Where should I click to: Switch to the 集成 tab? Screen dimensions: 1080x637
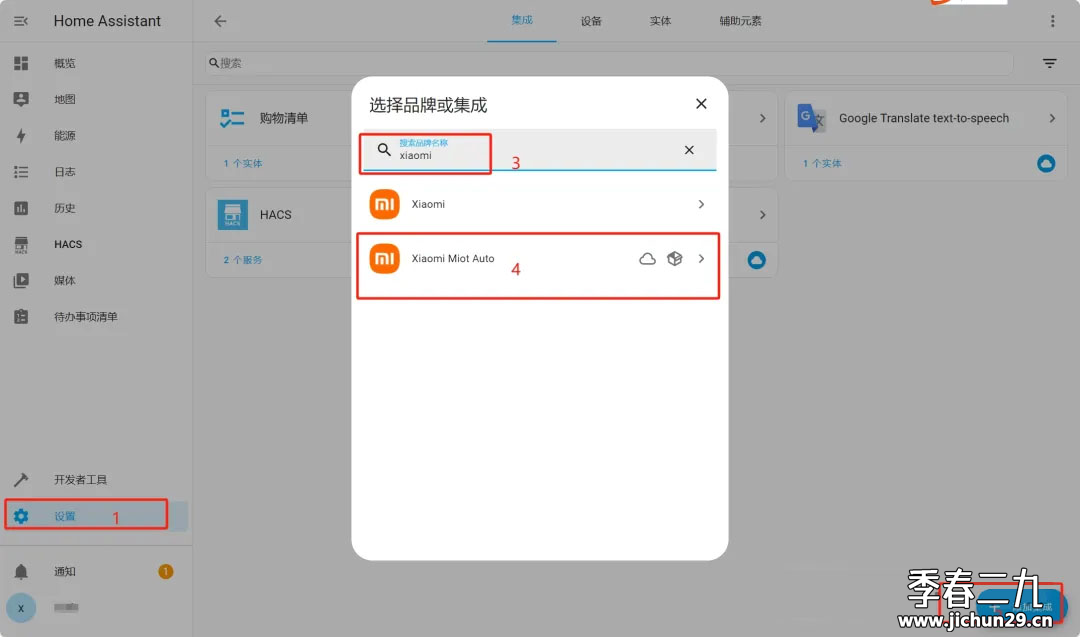click(521, 21)
